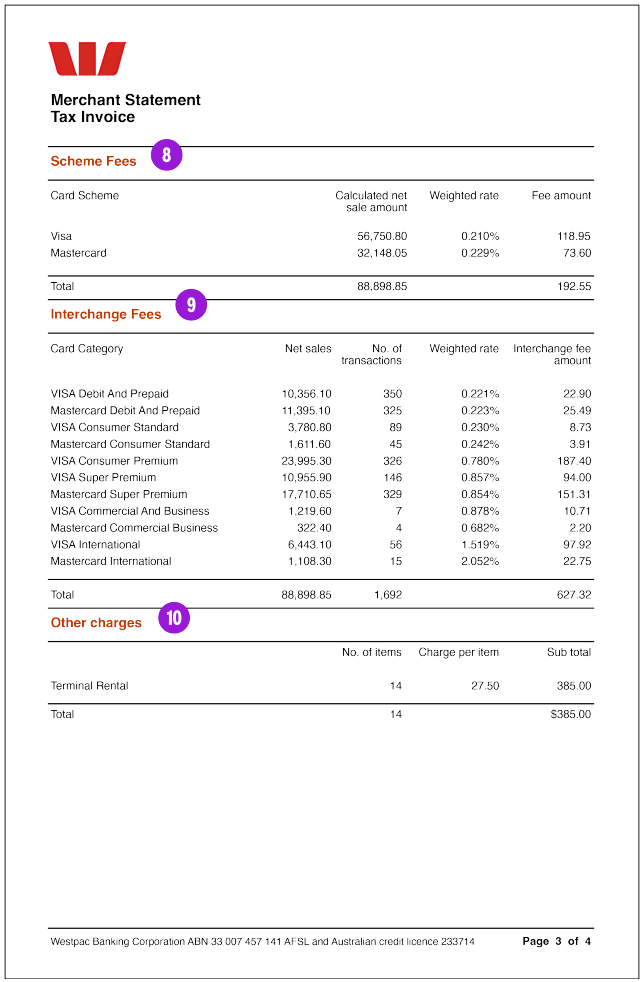Select the Other charges section heading

click(x=96, y=622)
